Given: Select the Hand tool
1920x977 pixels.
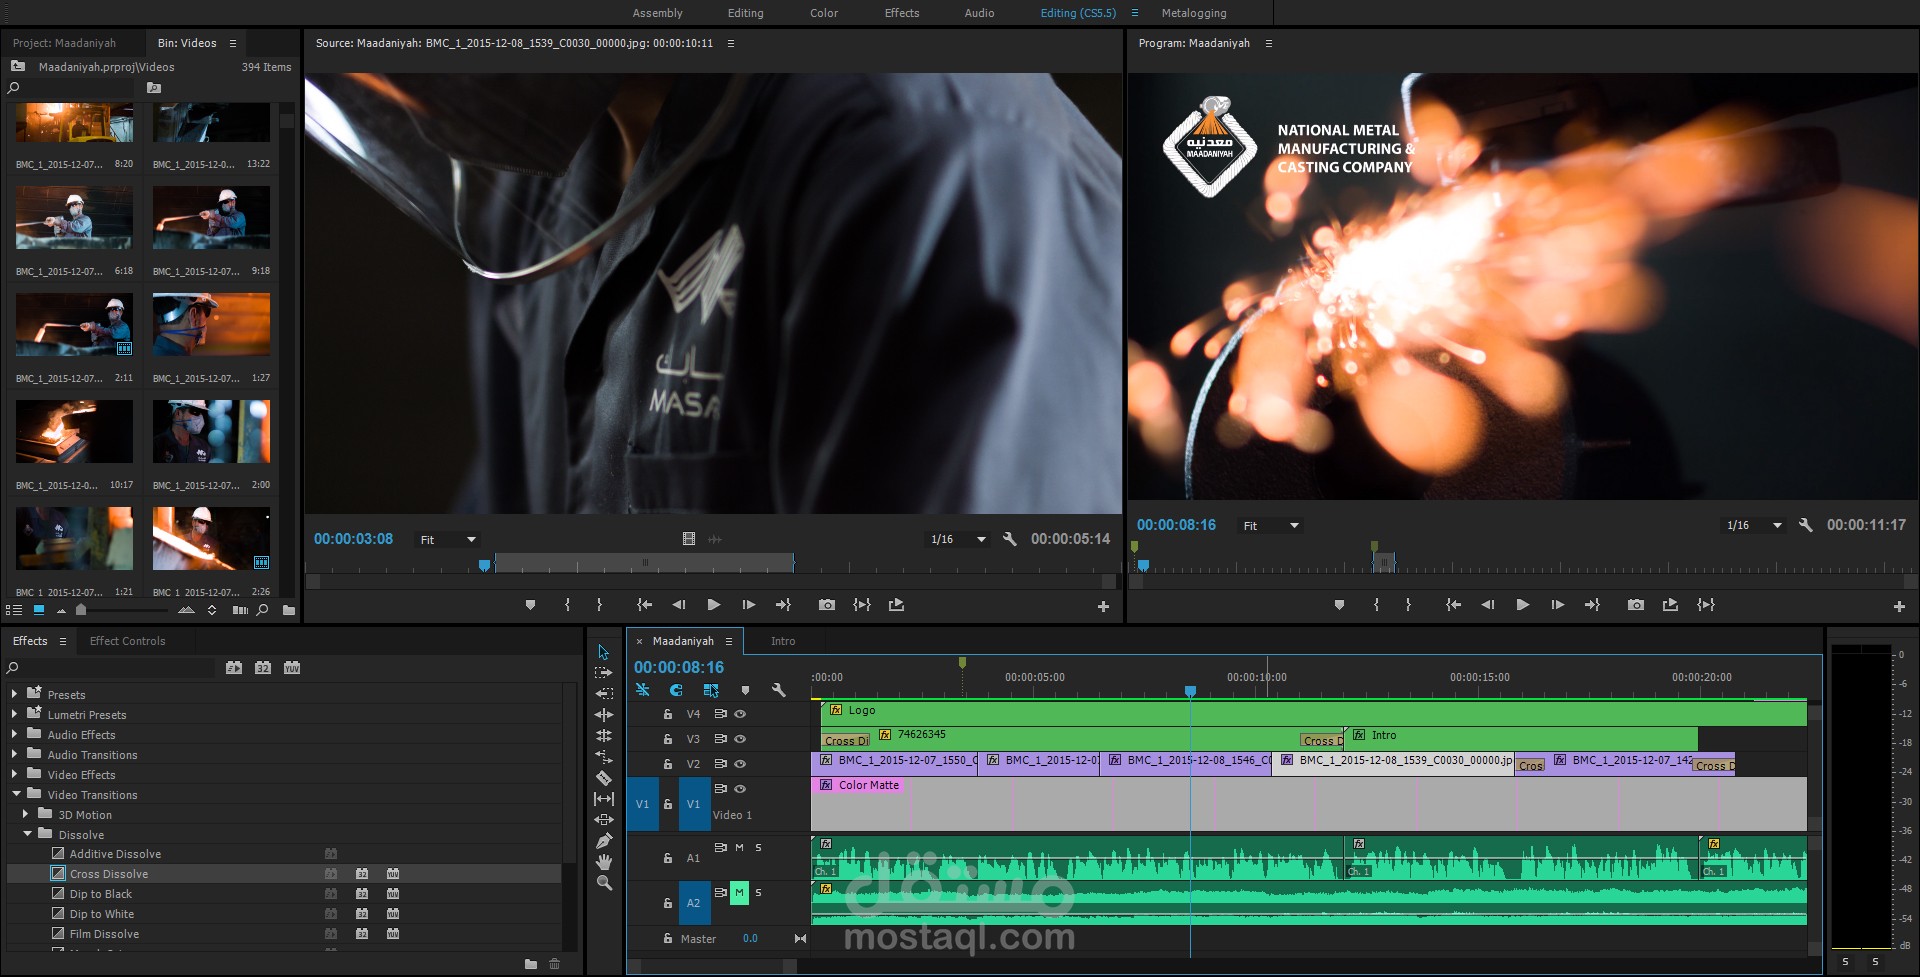Looking at the screenshot, I should tap(604, 862).
